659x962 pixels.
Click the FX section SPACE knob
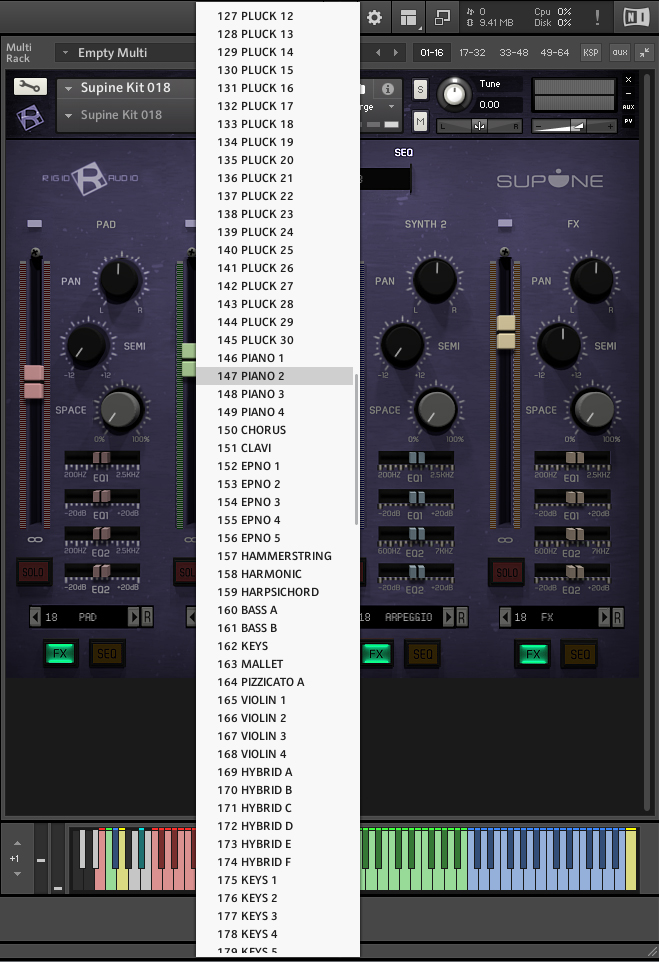593,409
